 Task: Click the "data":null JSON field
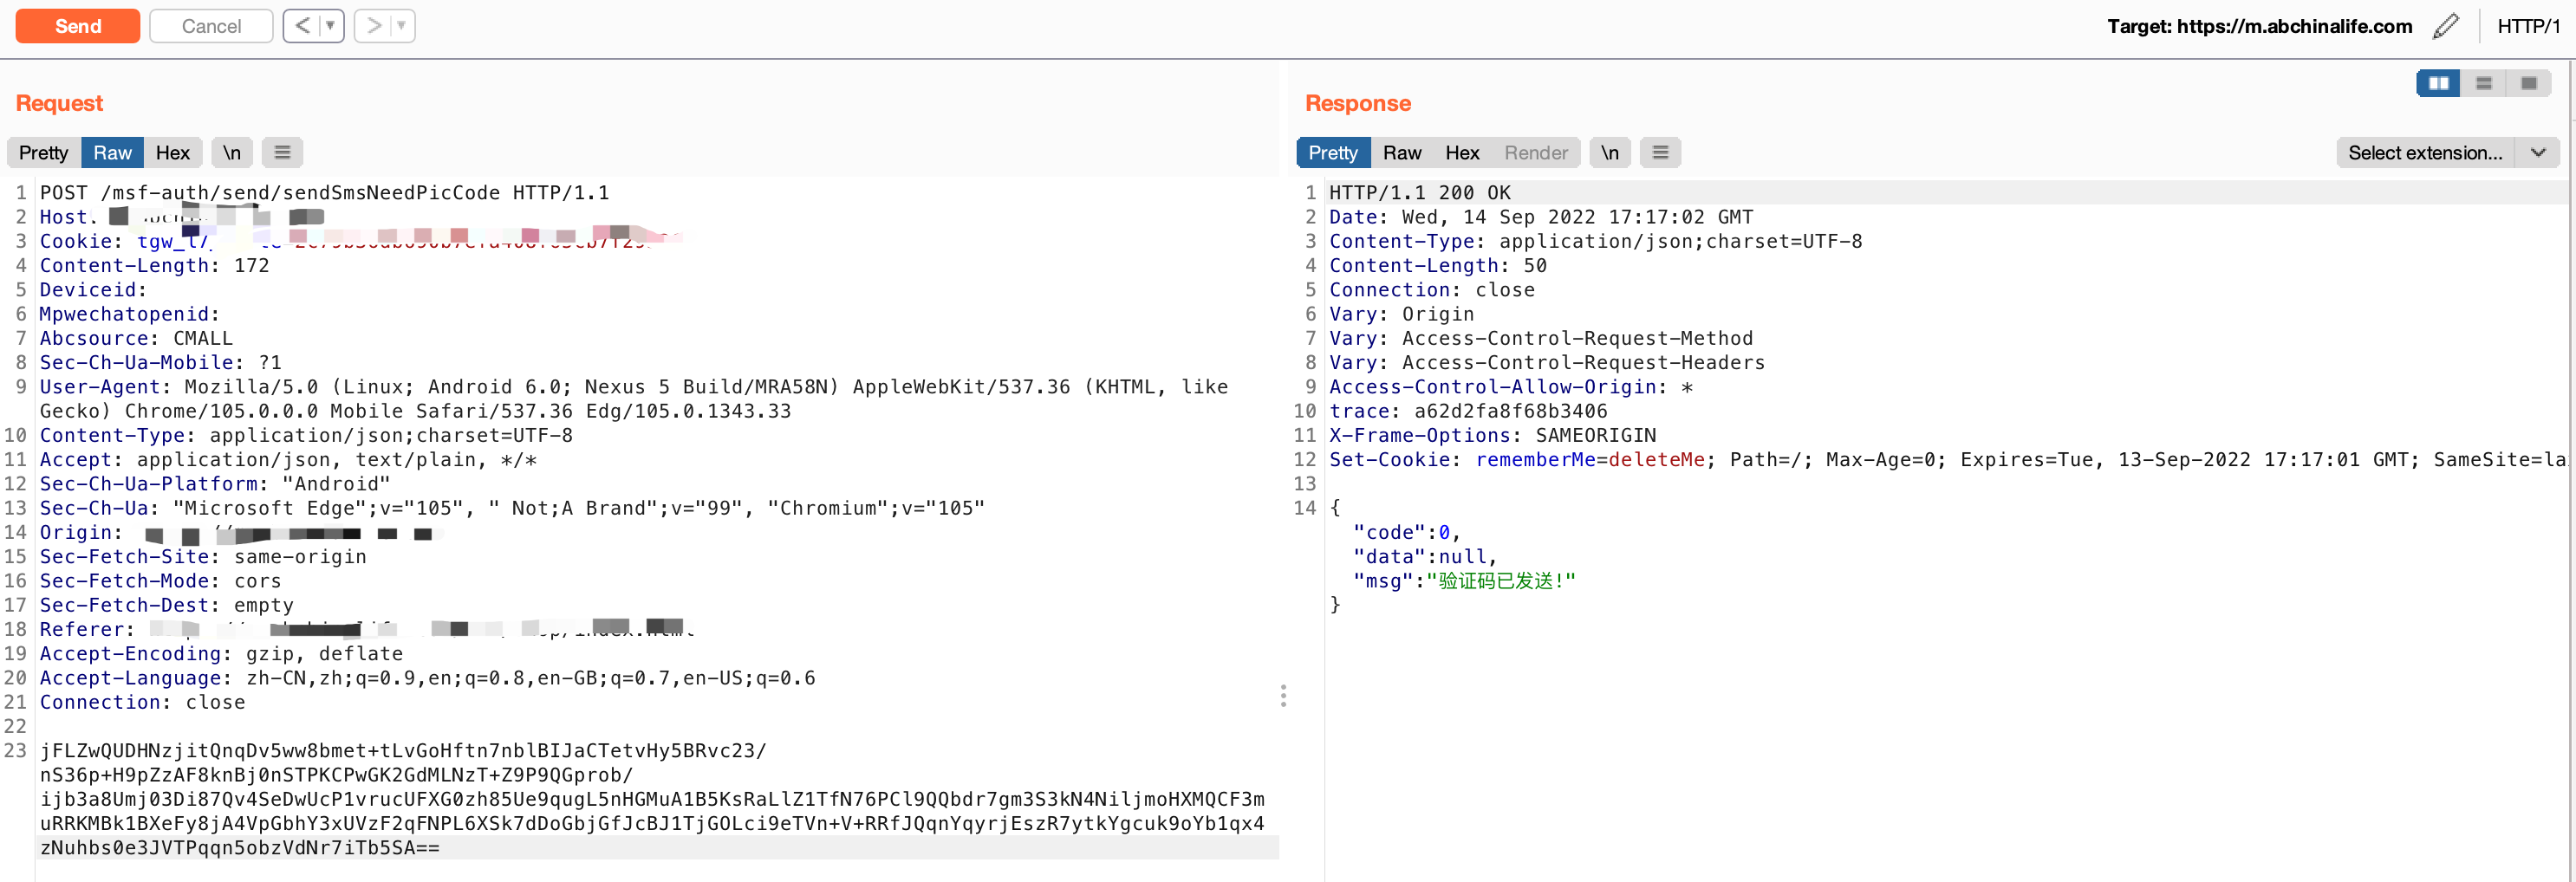[x=1425, y=557]
